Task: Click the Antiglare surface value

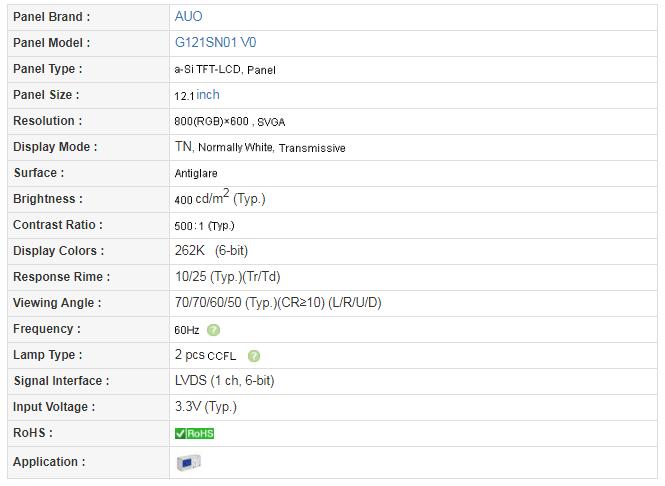Action: 196,173
